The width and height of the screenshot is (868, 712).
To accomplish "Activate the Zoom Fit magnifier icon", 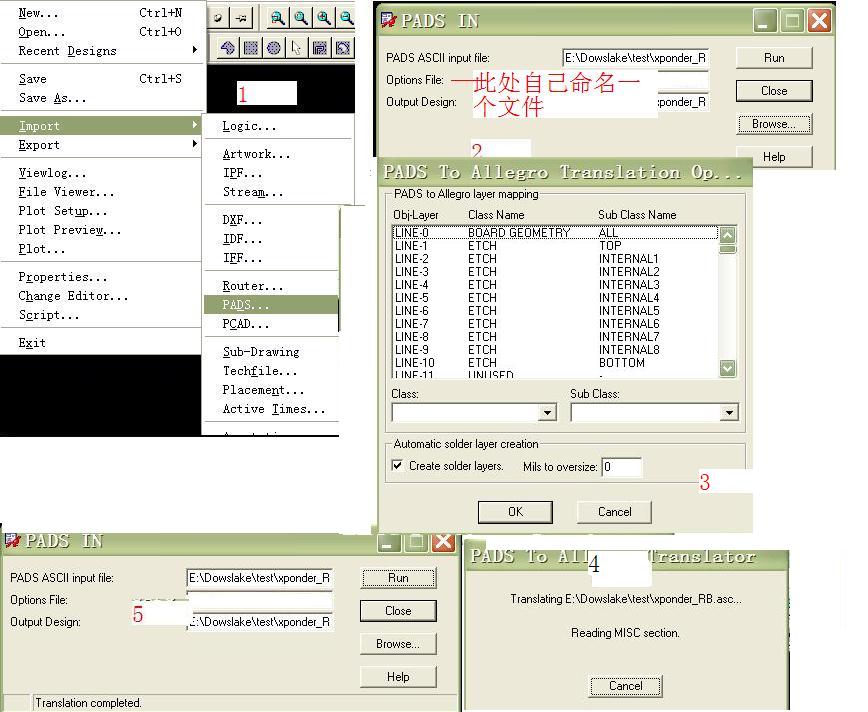I will [278, 17].
